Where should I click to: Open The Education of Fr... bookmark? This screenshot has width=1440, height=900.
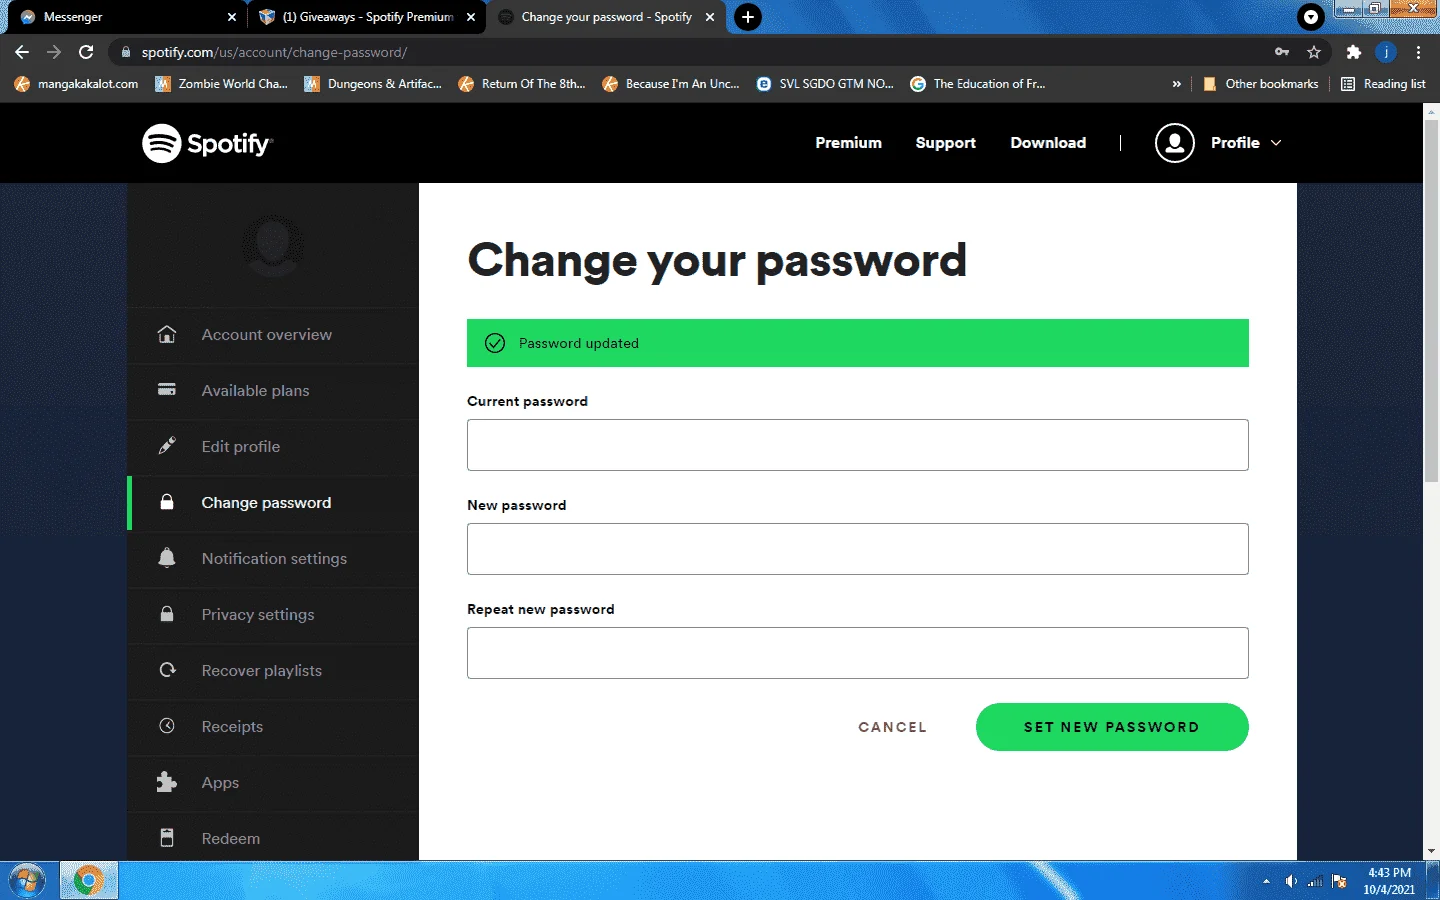[978, 84]
